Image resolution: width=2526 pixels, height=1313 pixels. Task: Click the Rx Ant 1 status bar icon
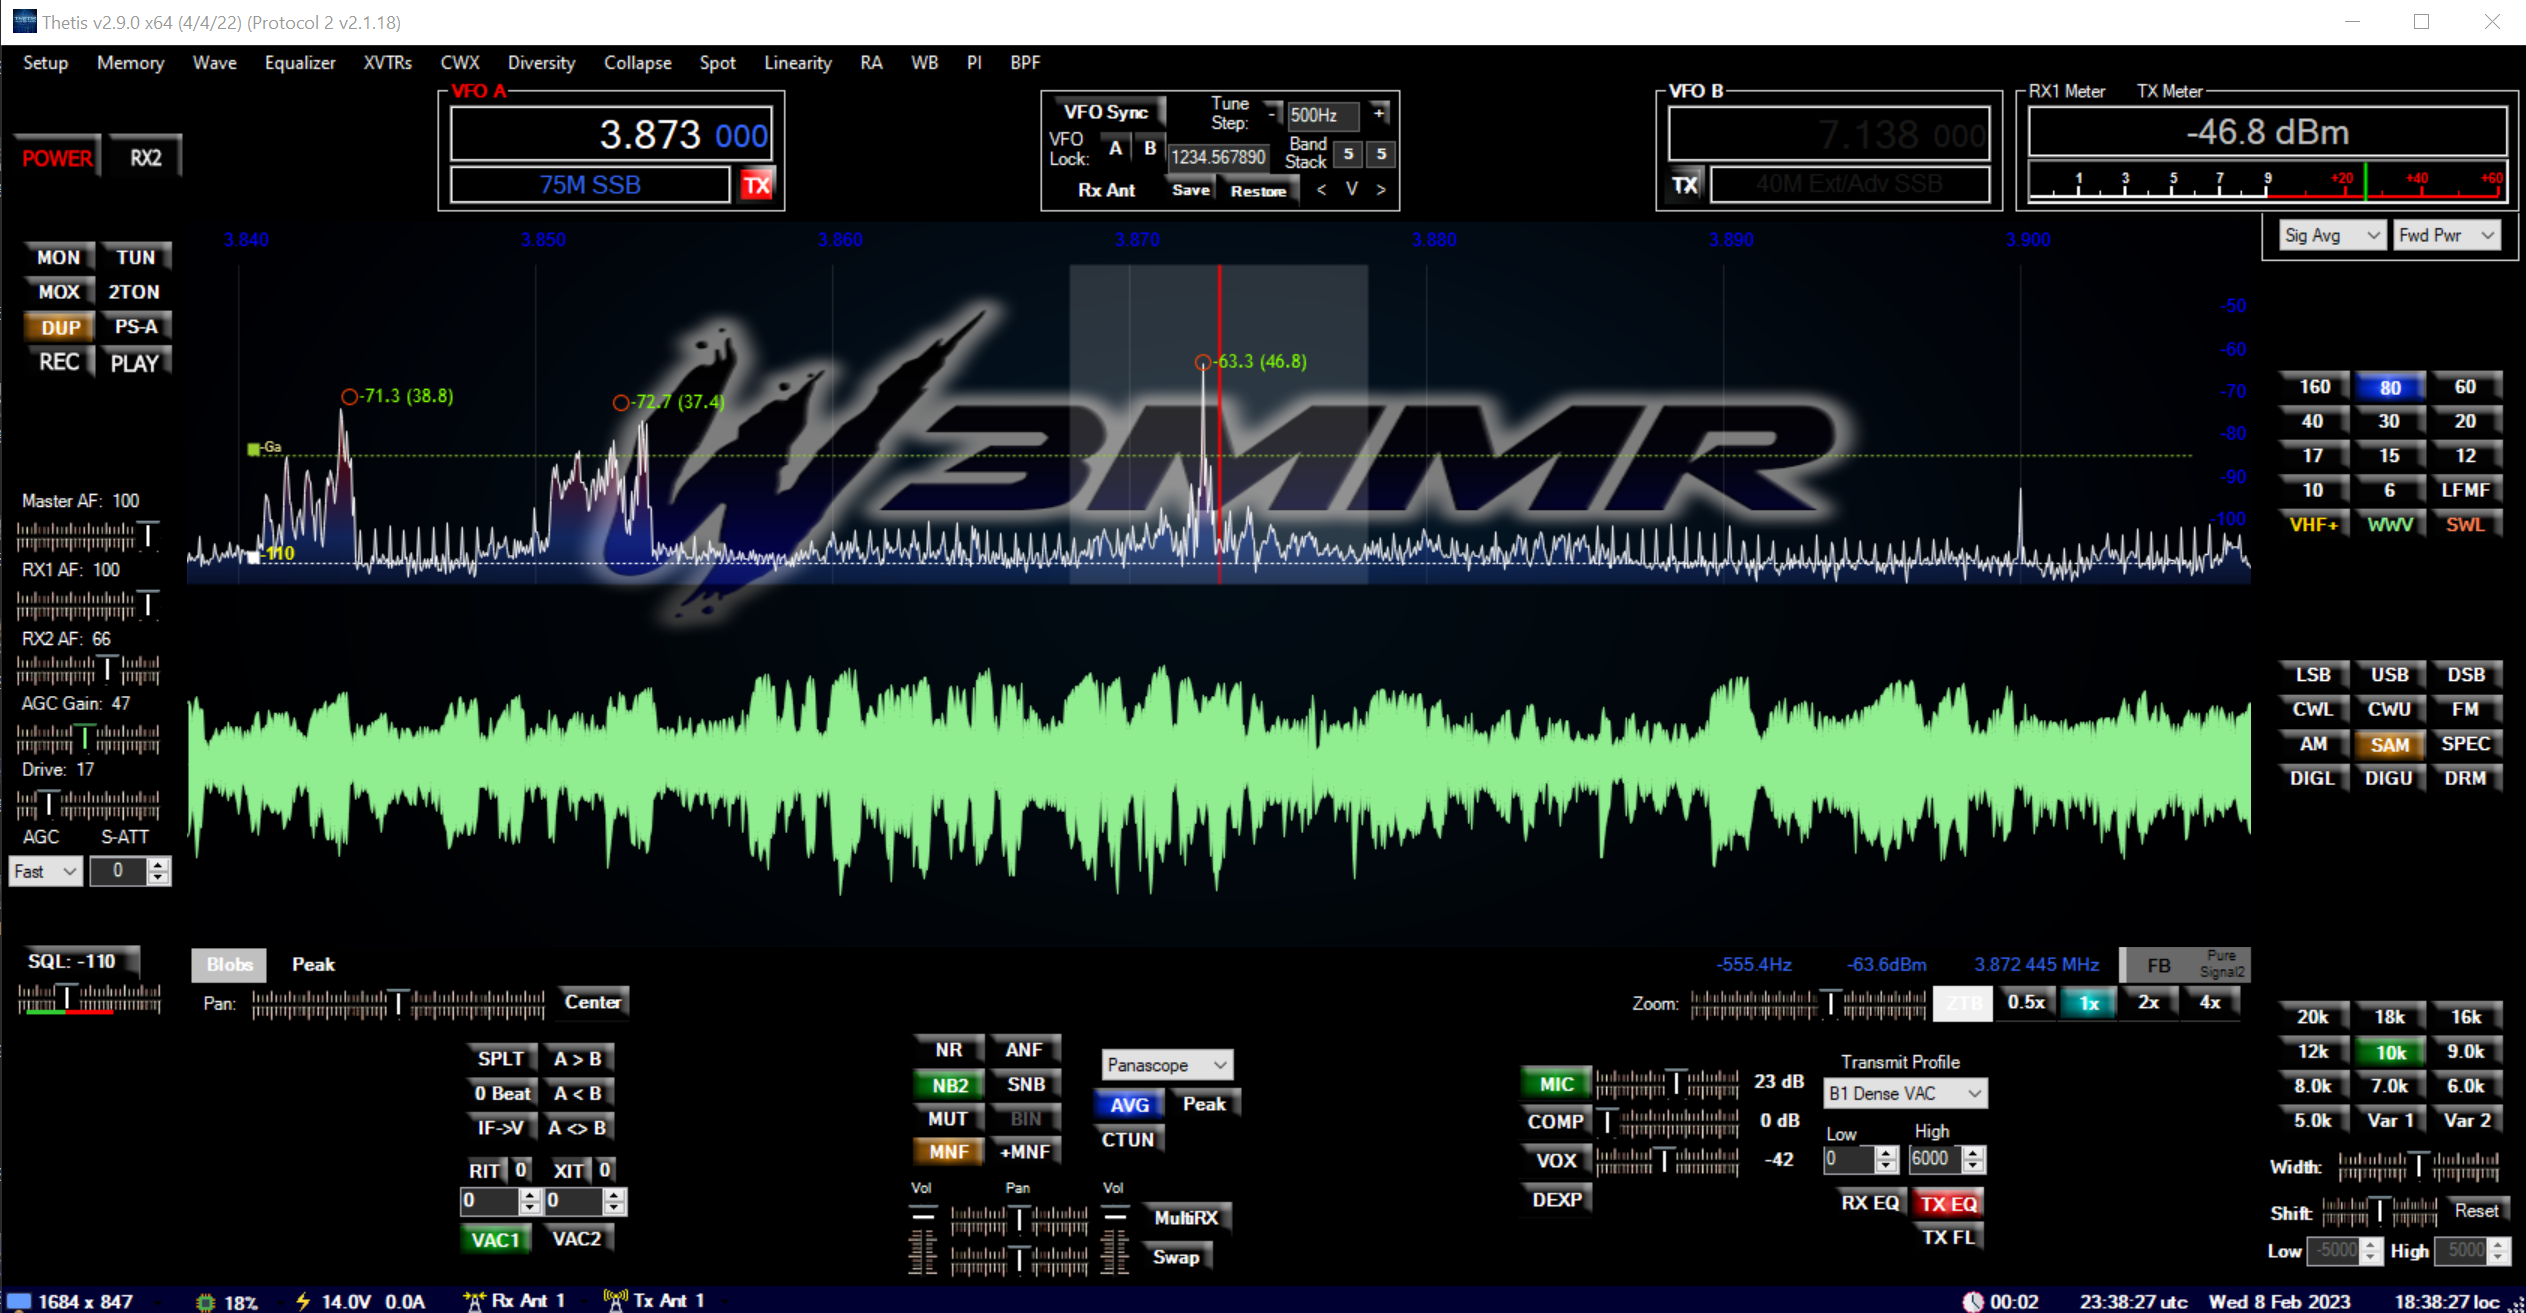(x=474, y=1300)
